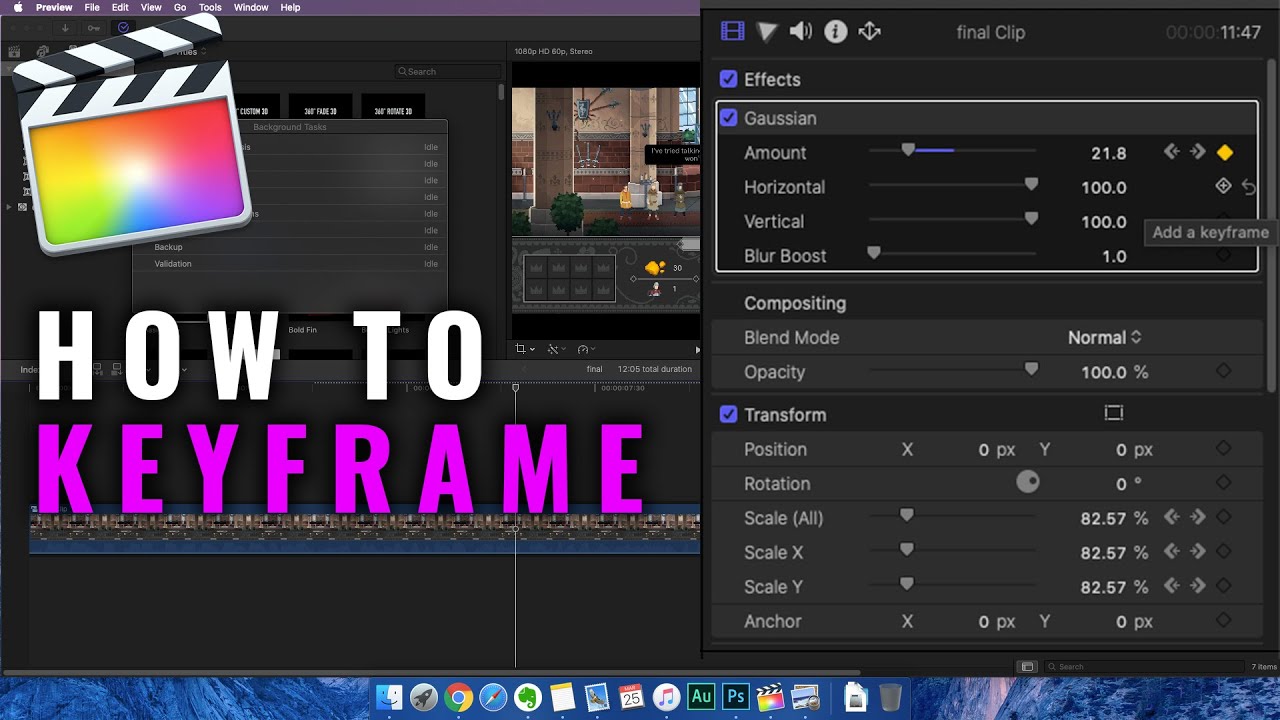Click the import media arrow button
Viewport: 1280px width, 720px height.
point(66,28)
